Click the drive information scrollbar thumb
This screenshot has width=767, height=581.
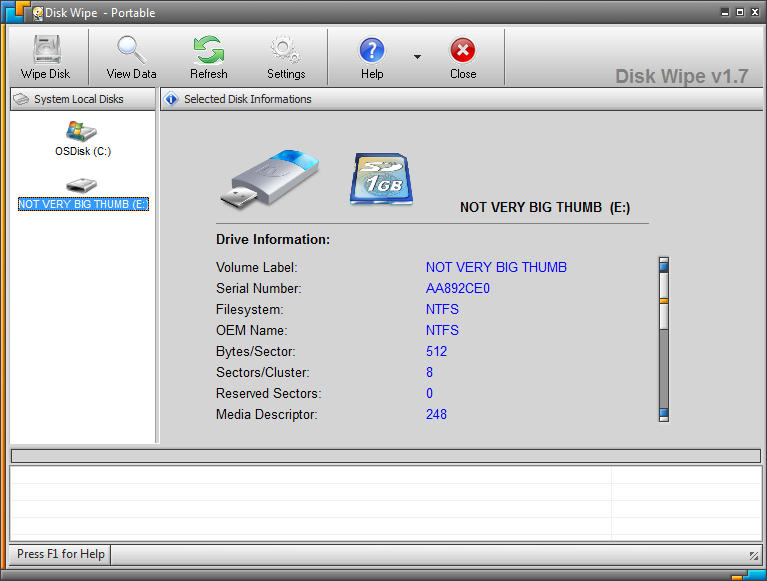(664, 301)
